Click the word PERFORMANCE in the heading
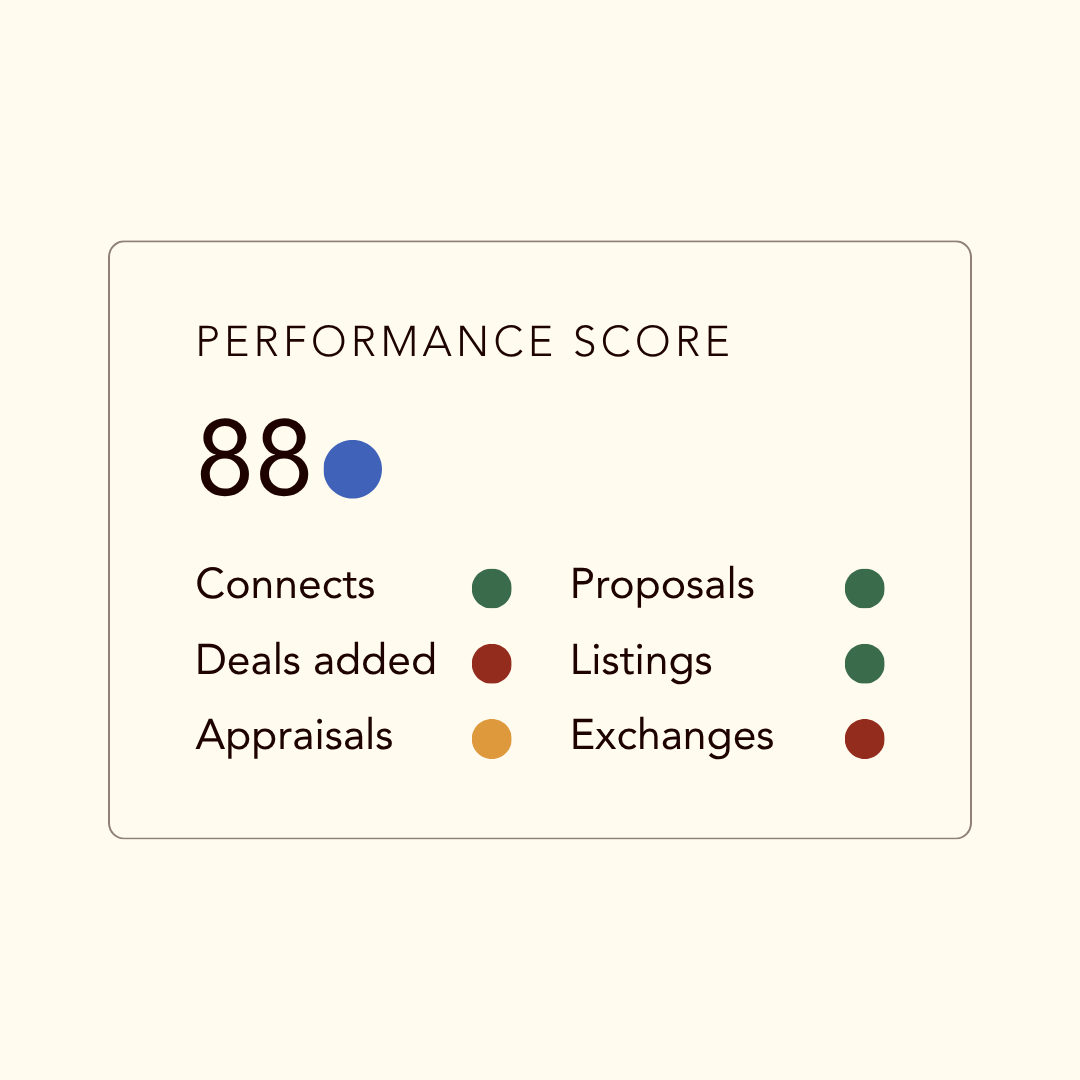This screenshot has height=1080, width=1080. pos(375,342)
